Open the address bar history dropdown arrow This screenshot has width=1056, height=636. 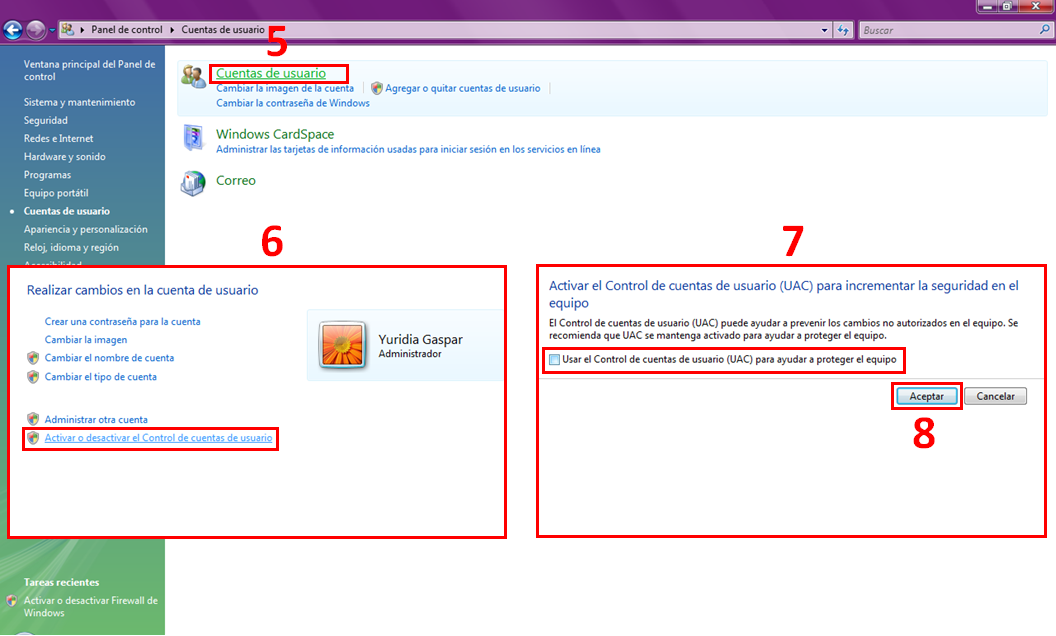824,30
